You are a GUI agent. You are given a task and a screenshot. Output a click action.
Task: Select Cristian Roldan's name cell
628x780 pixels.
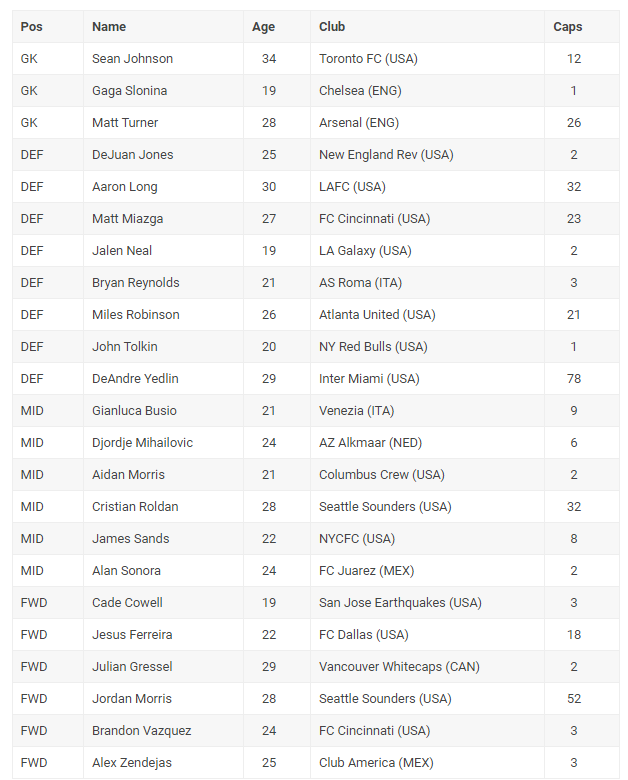point(133,507)
